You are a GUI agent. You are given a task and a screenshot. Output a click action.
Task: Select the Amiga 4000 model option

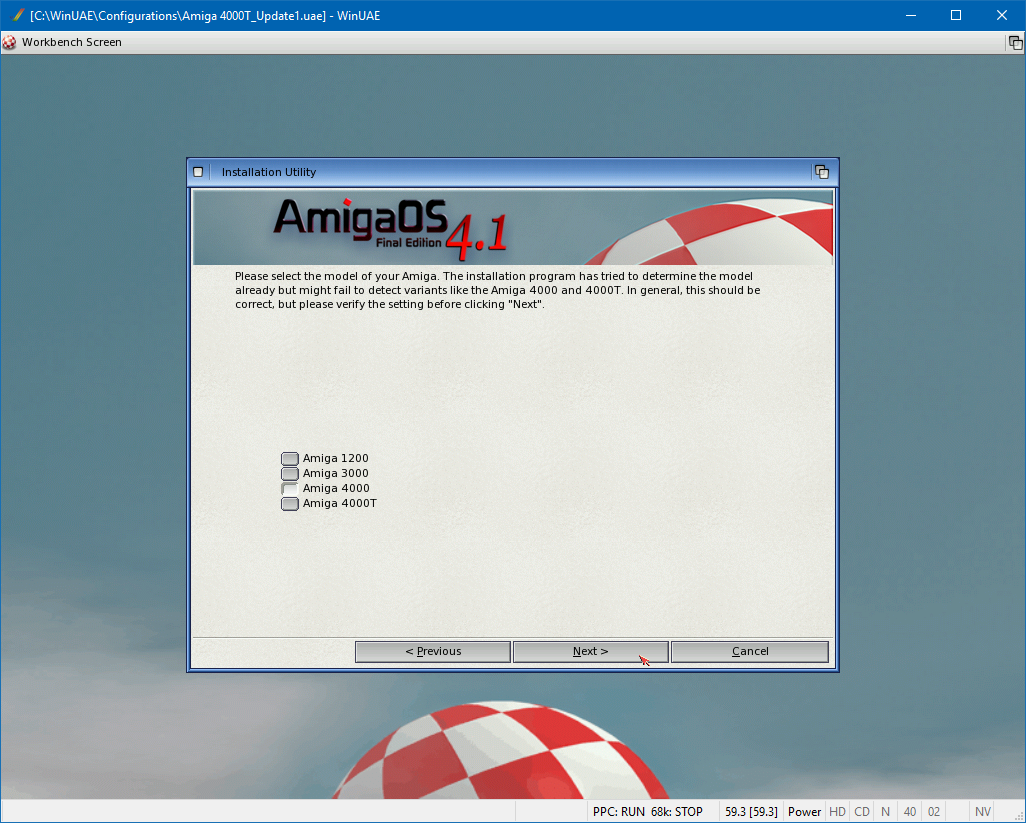[x=290, y=489]
